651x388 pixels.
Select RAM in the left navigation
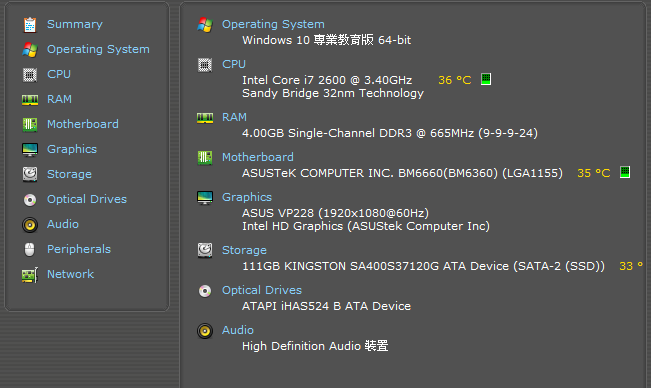tap(59, 99)
